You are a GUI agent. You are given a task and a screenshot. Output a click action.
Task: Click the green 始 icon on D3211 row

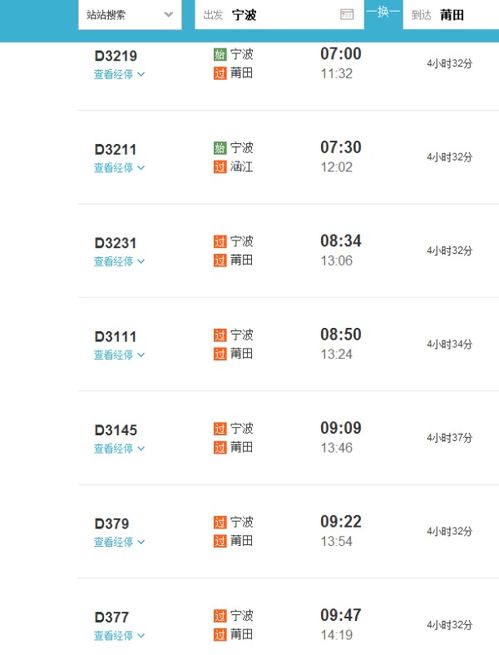(x=220, y=148)
